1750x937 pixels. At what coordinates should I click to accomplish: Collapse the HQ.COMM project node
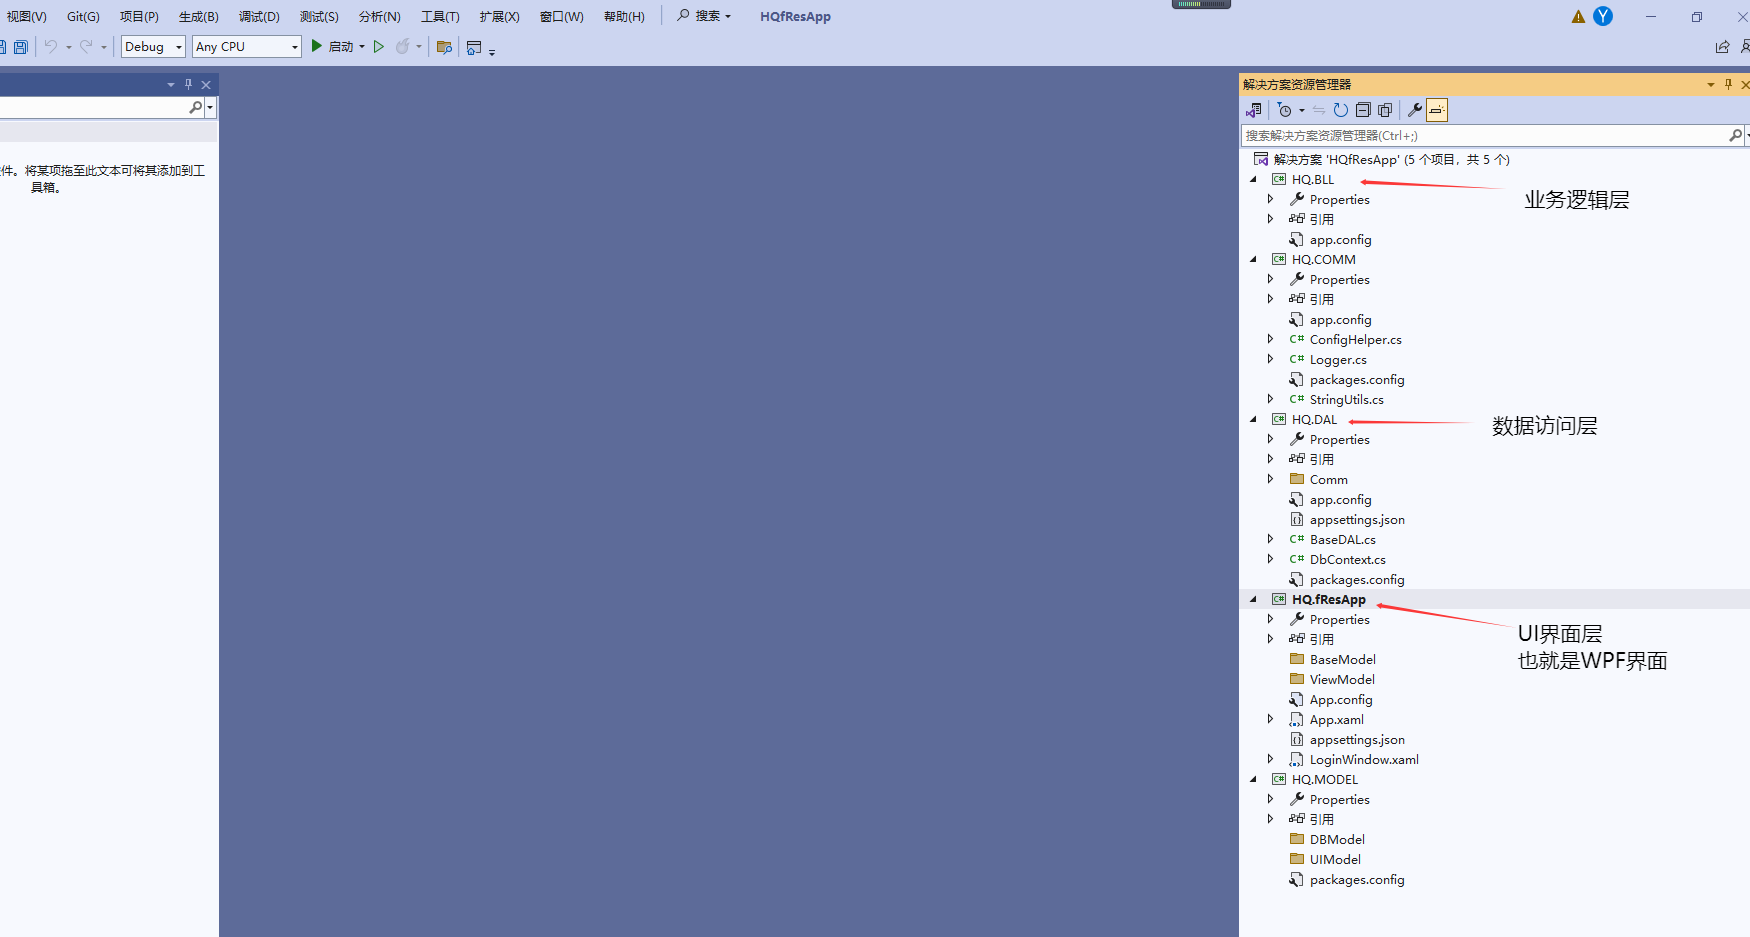(1253, 260)
